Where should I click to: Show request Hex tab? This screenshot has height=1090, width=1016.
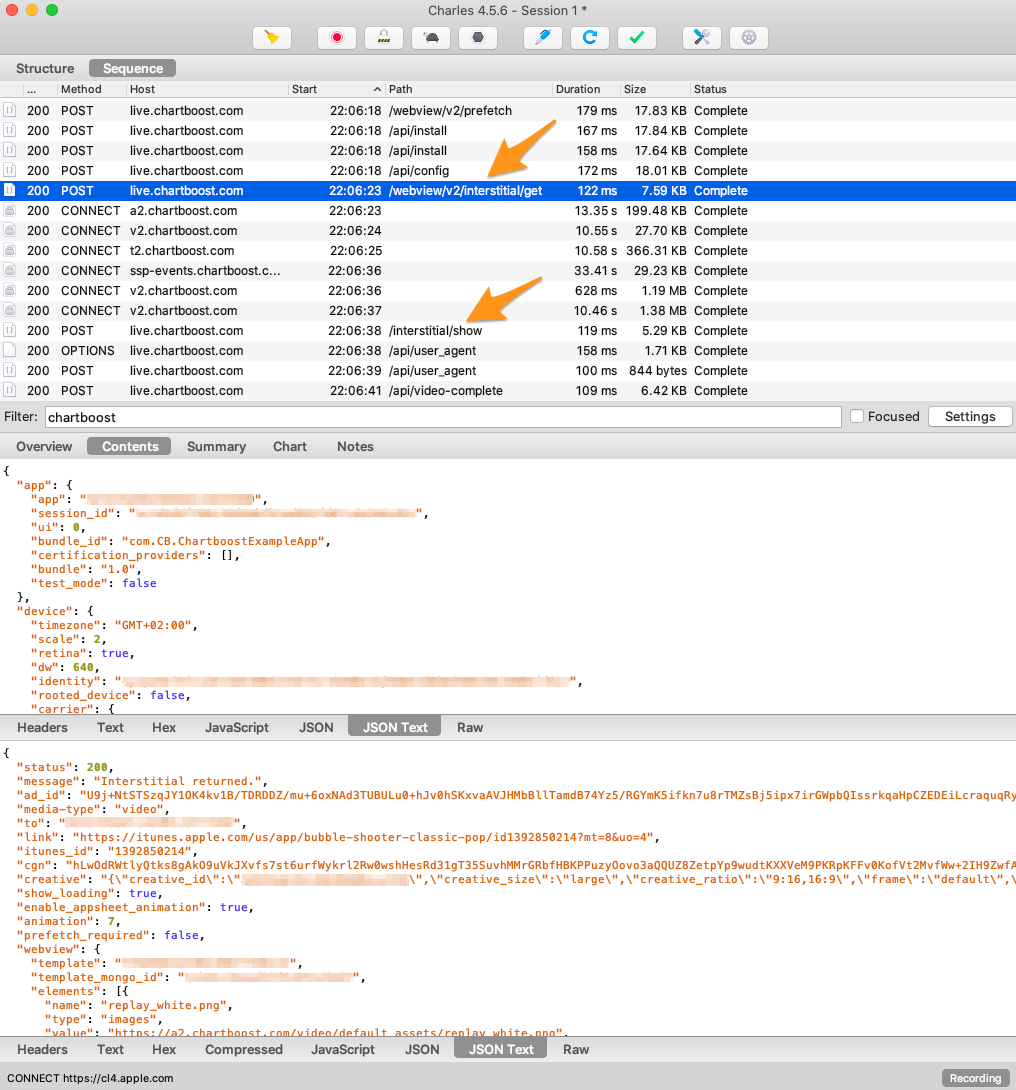[x=164, y=727]
